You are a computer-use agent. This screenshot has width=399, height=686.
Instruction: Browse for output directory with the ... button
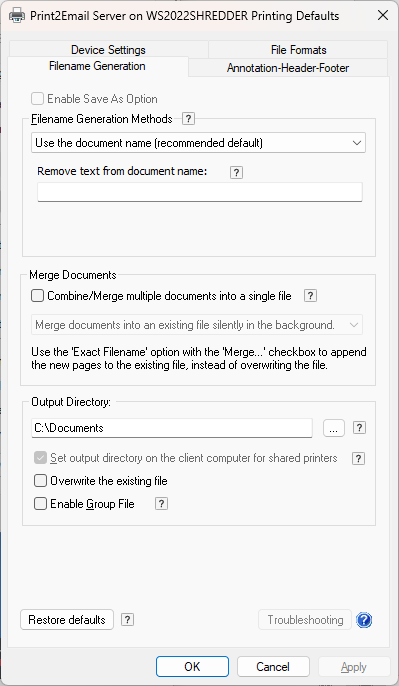click(334, 428)
